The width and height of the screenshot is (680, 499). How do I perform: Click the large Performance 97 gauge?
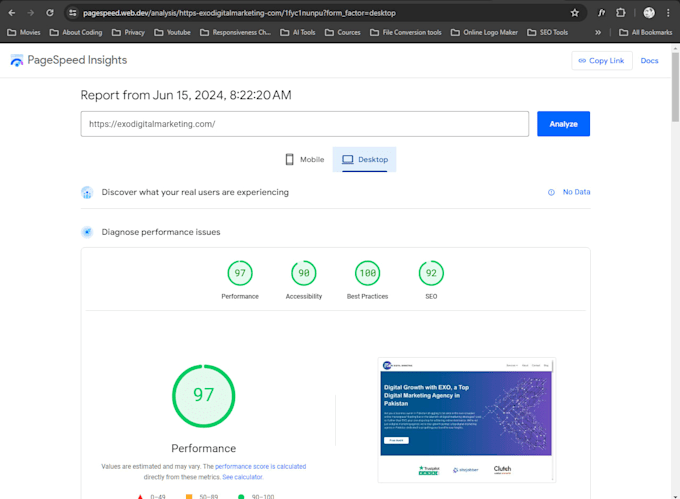tap(203, 396)
